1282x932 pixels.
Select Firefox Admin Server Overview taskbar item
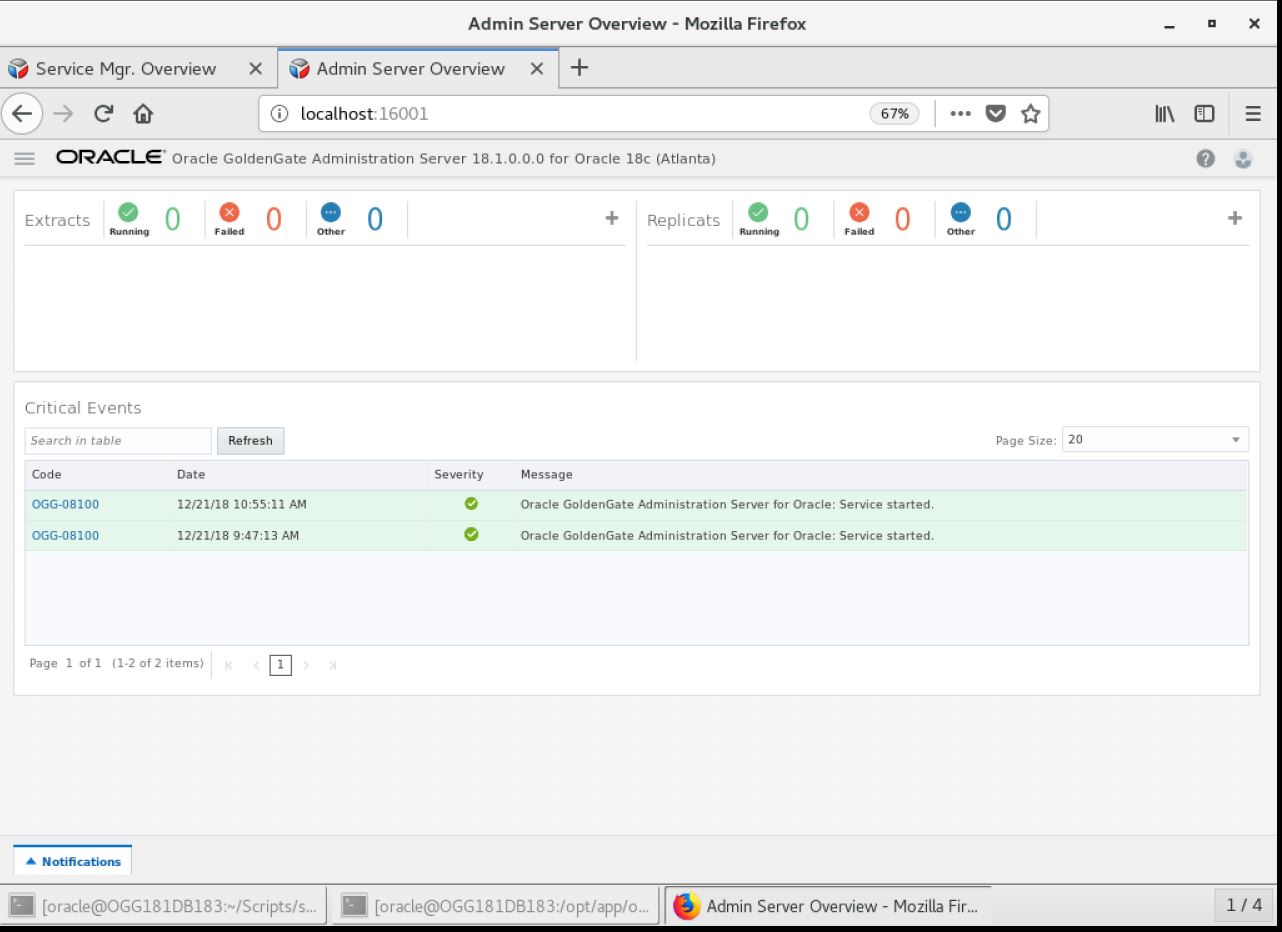(828, 906)
